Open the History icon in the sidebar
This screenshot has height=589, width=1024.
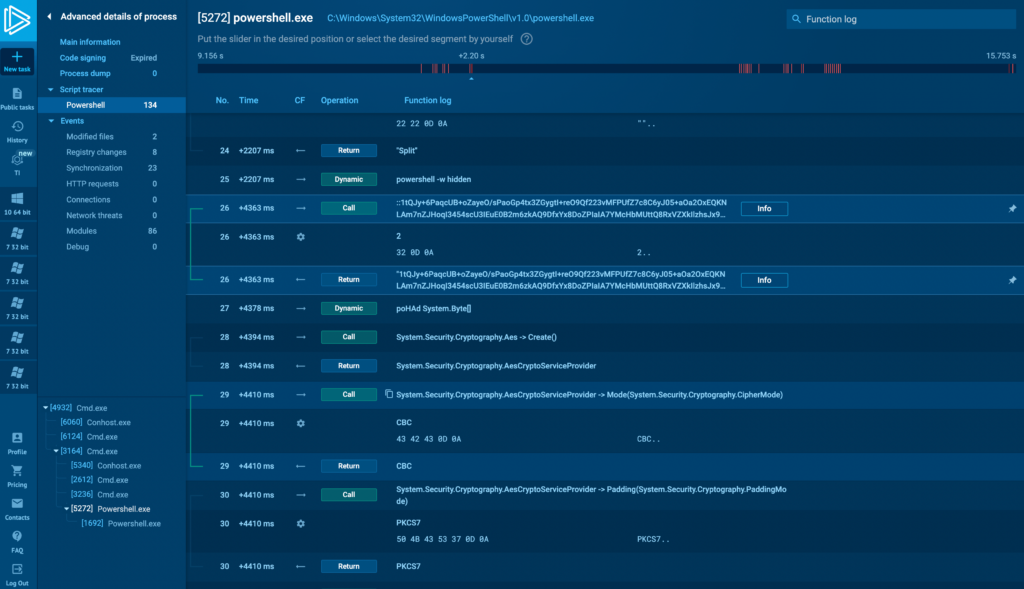coord(17,127)
